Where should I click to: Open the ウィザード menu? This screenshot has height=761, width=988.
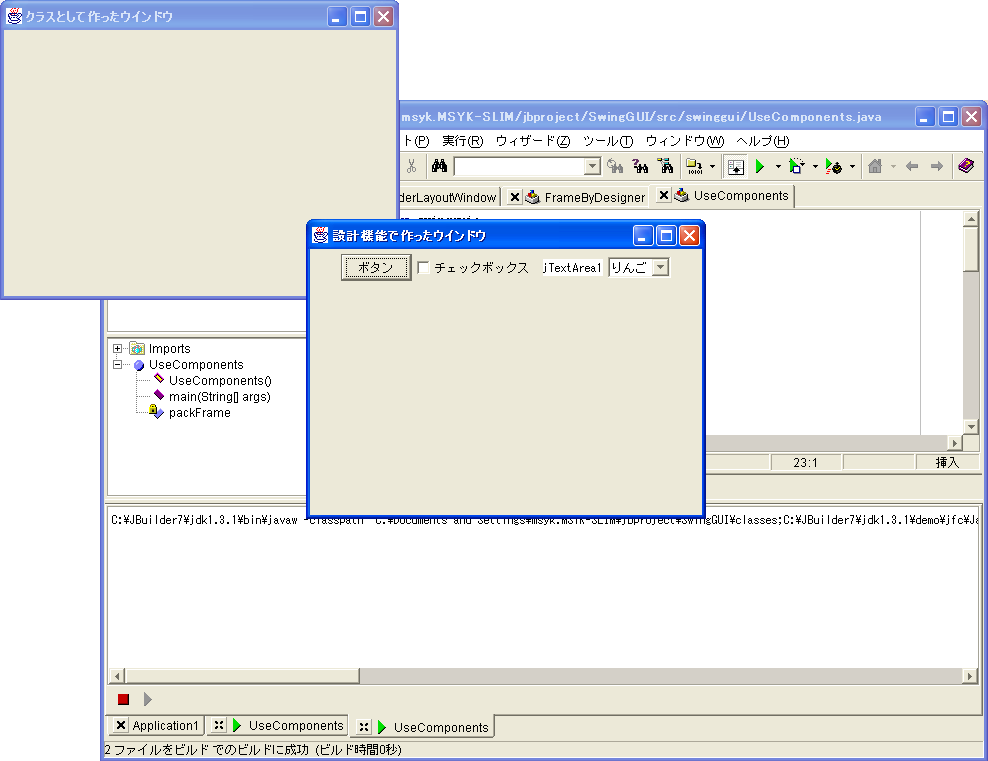tap(532, 141)
